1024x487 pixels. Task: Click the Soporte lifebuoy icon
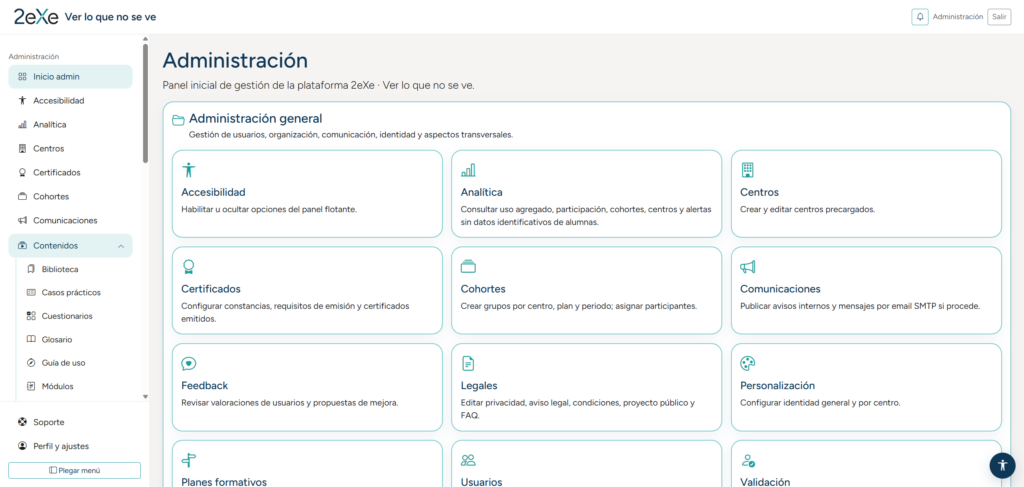tap(22, 422)
